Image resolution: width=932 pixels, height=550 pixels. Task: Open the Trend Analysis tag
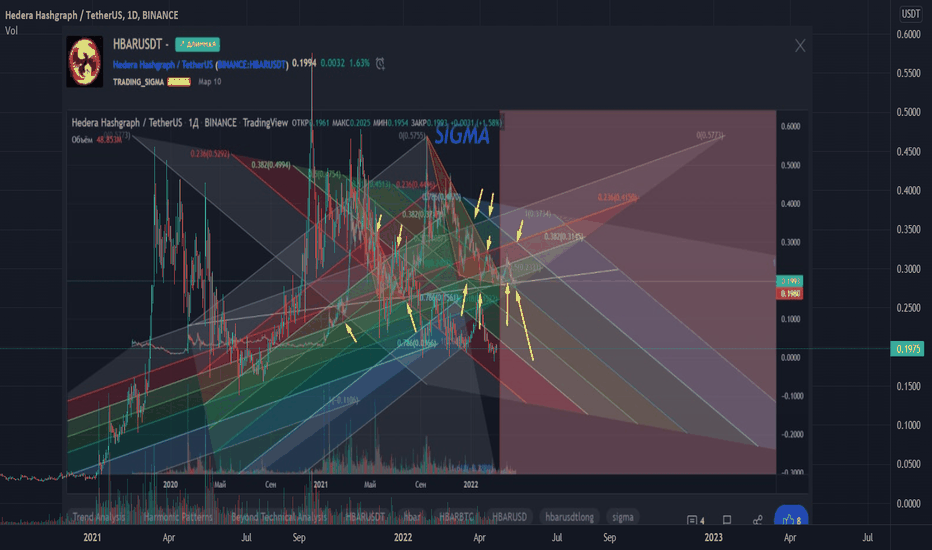click(99, 517)
